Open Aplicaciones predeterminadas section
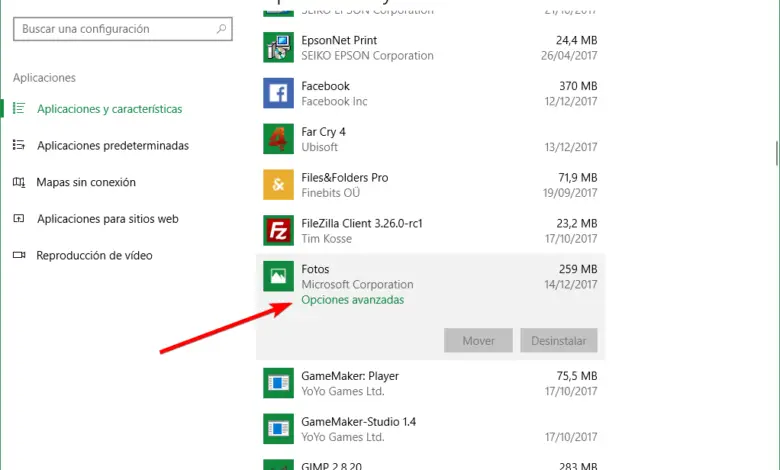The height and width of the screenshot is (470, 780). pos(113,146)
